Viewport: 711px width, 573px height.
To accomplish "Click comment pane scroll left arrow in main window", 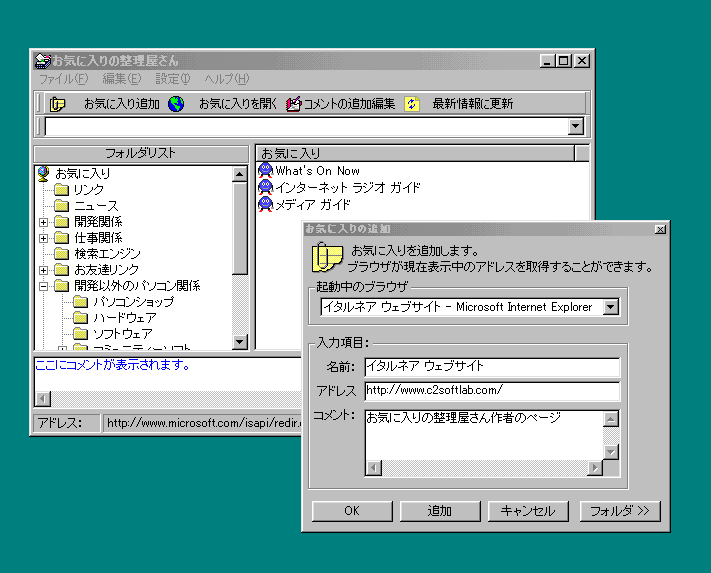I will point(43,399).
